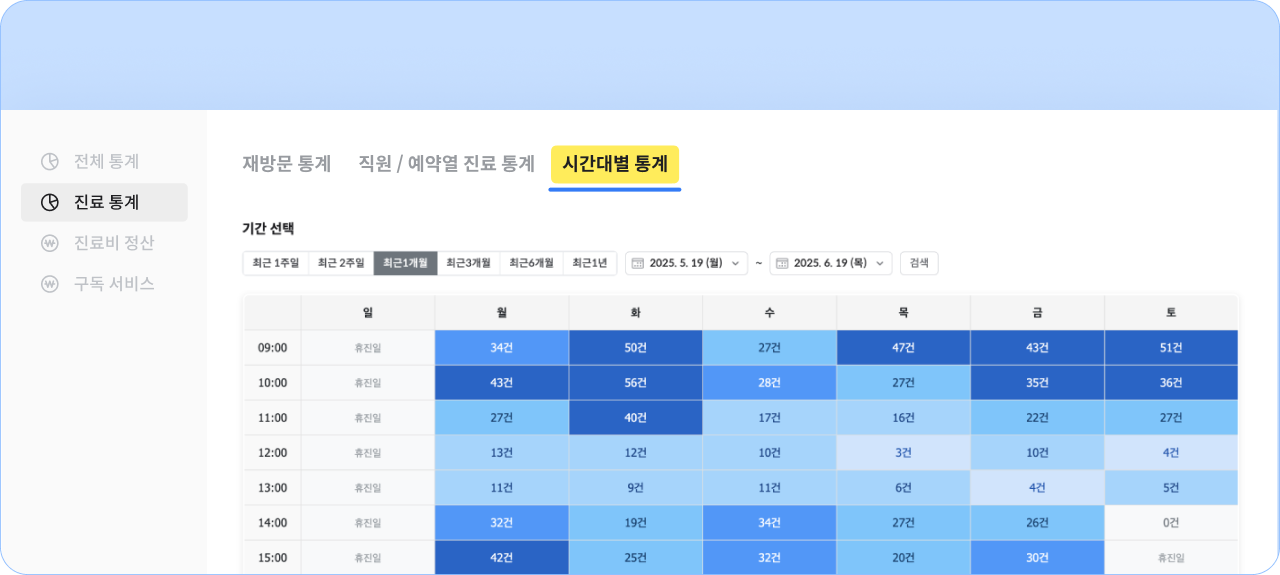Image resolution: width=1280 pixels, height=575 pixels.
Task: Click the 5건 cell for Saturday 13:00
Action: [1171, 488]
